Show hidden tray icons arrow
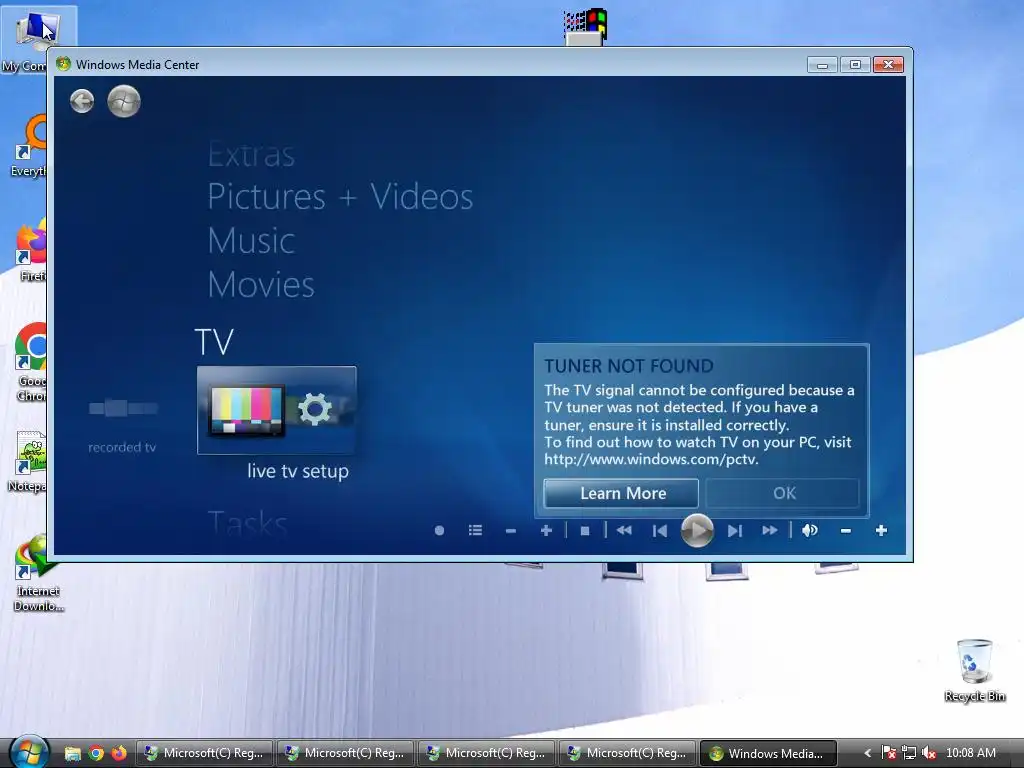 [x=867, y=753]
